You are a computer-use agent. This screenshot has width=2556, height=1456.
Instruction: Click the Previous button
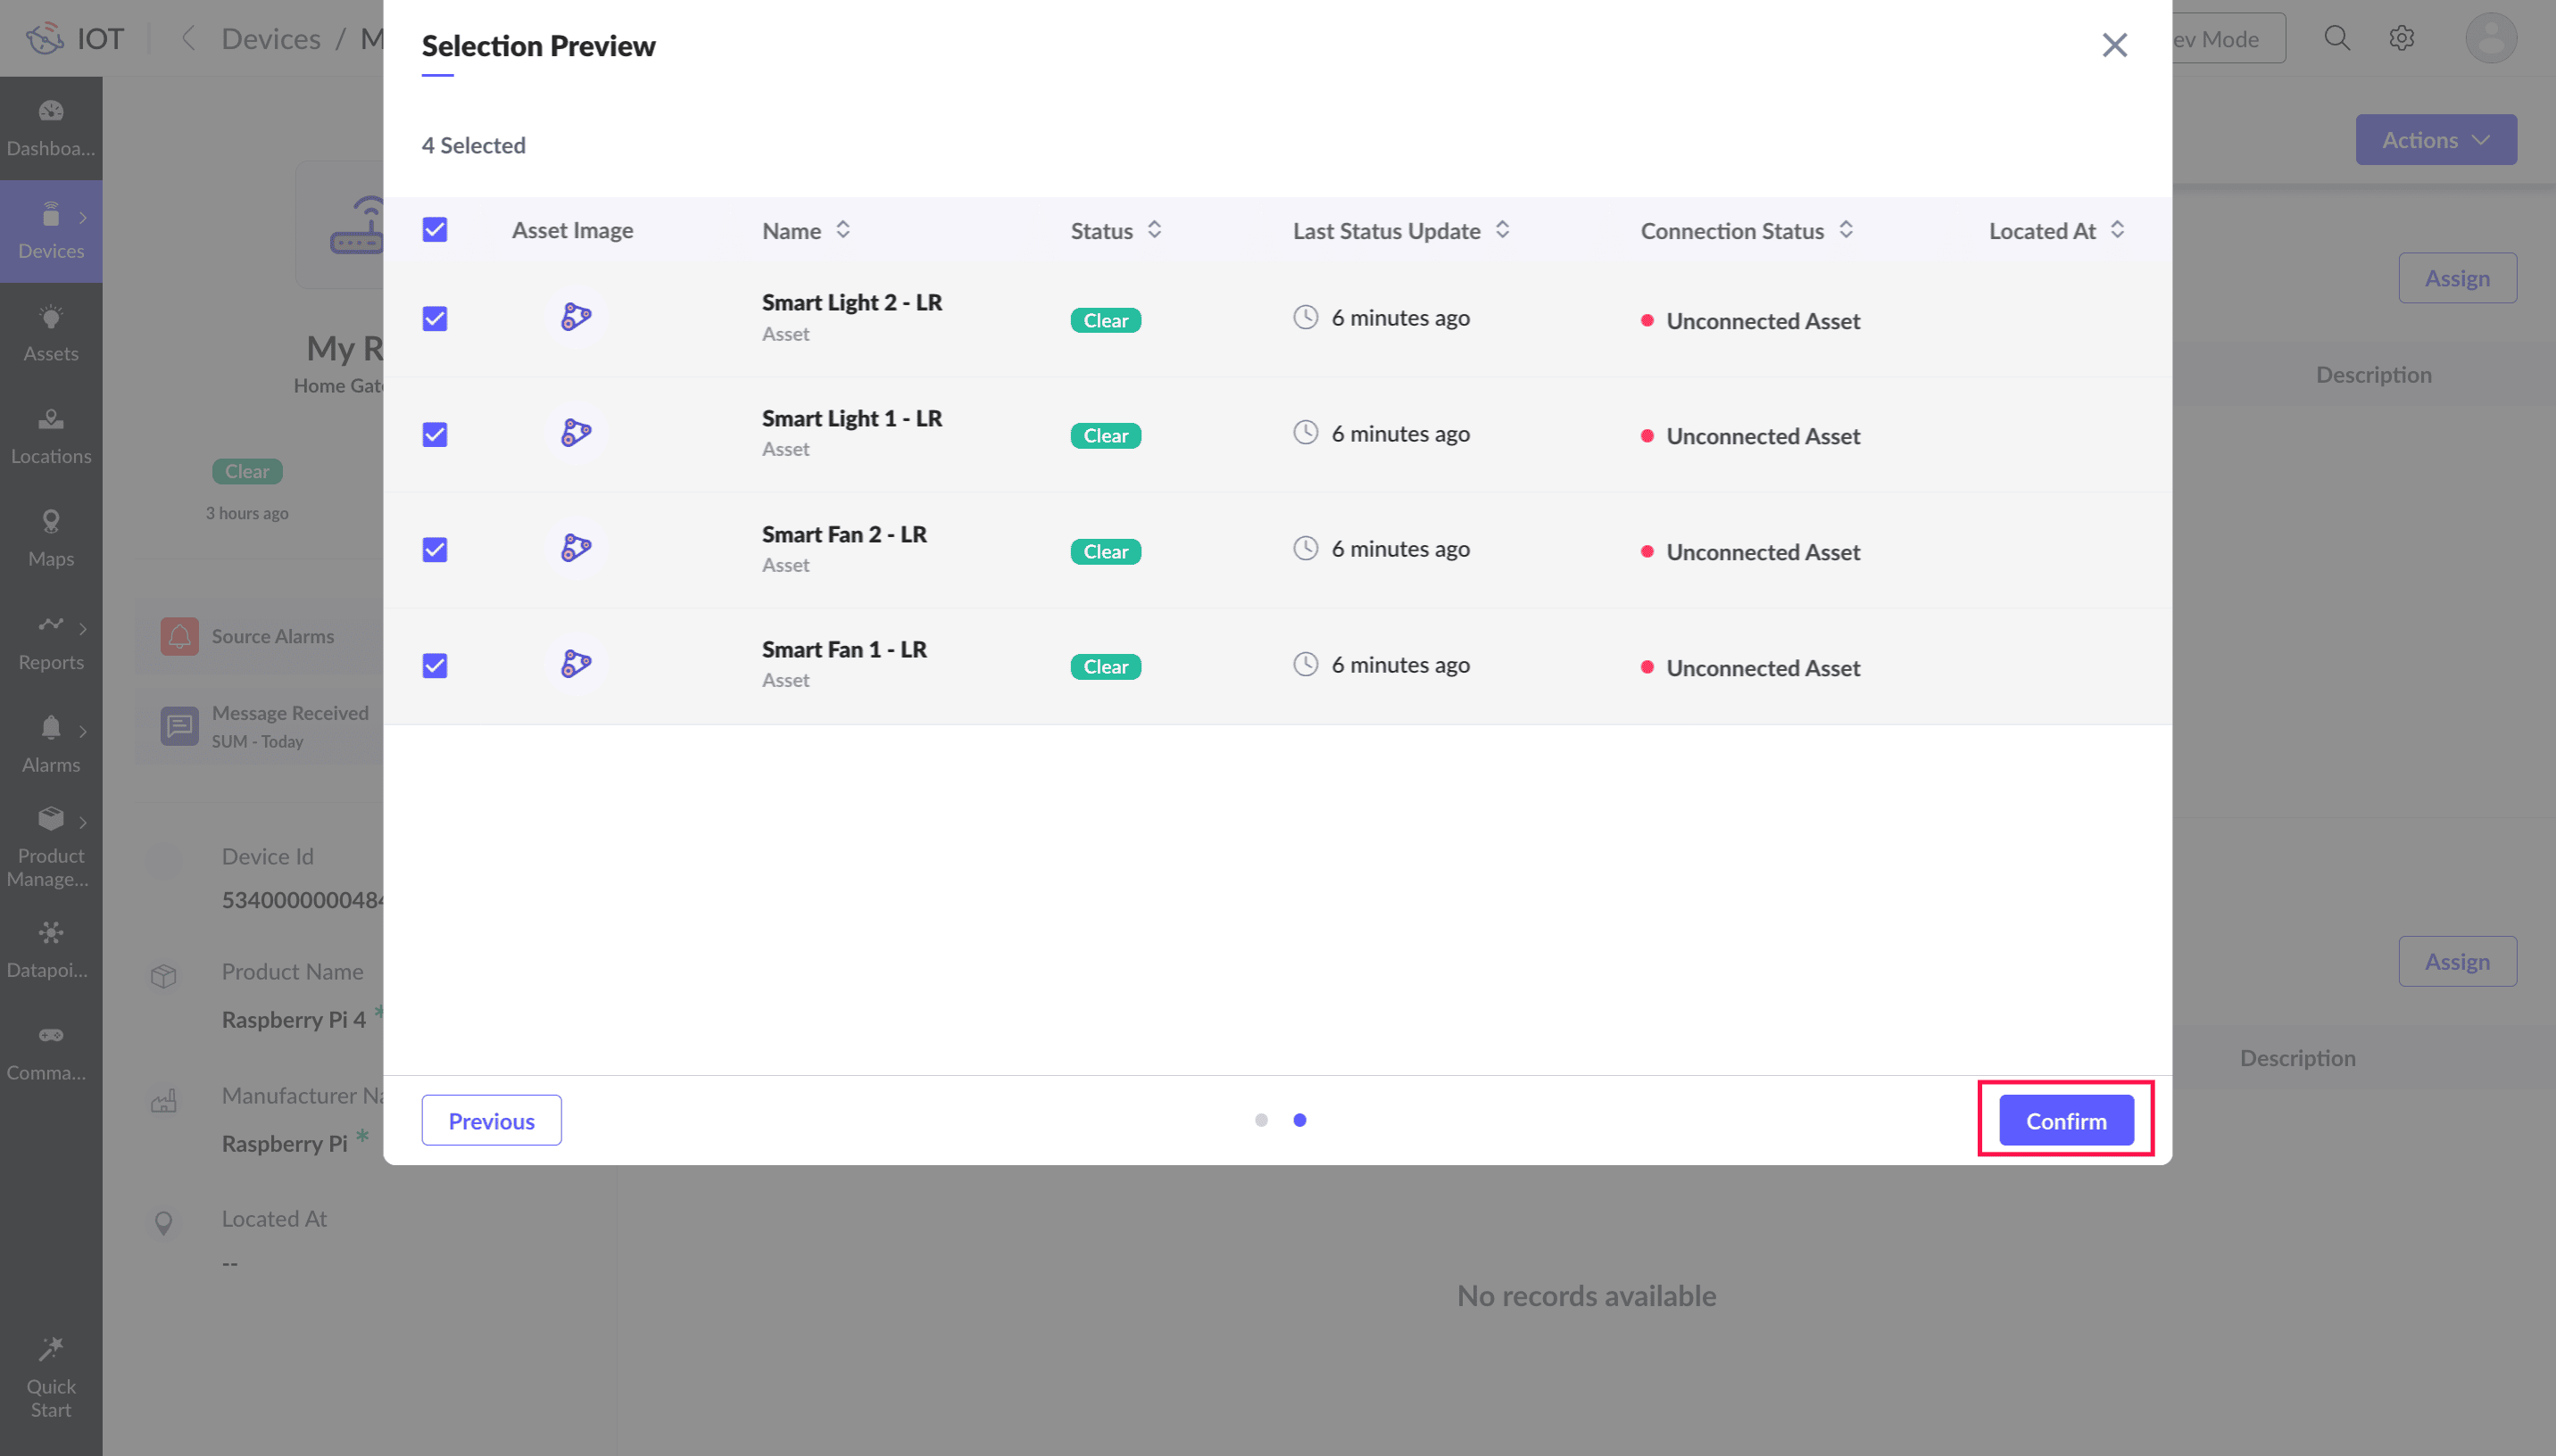click(x=491, y=1120)
